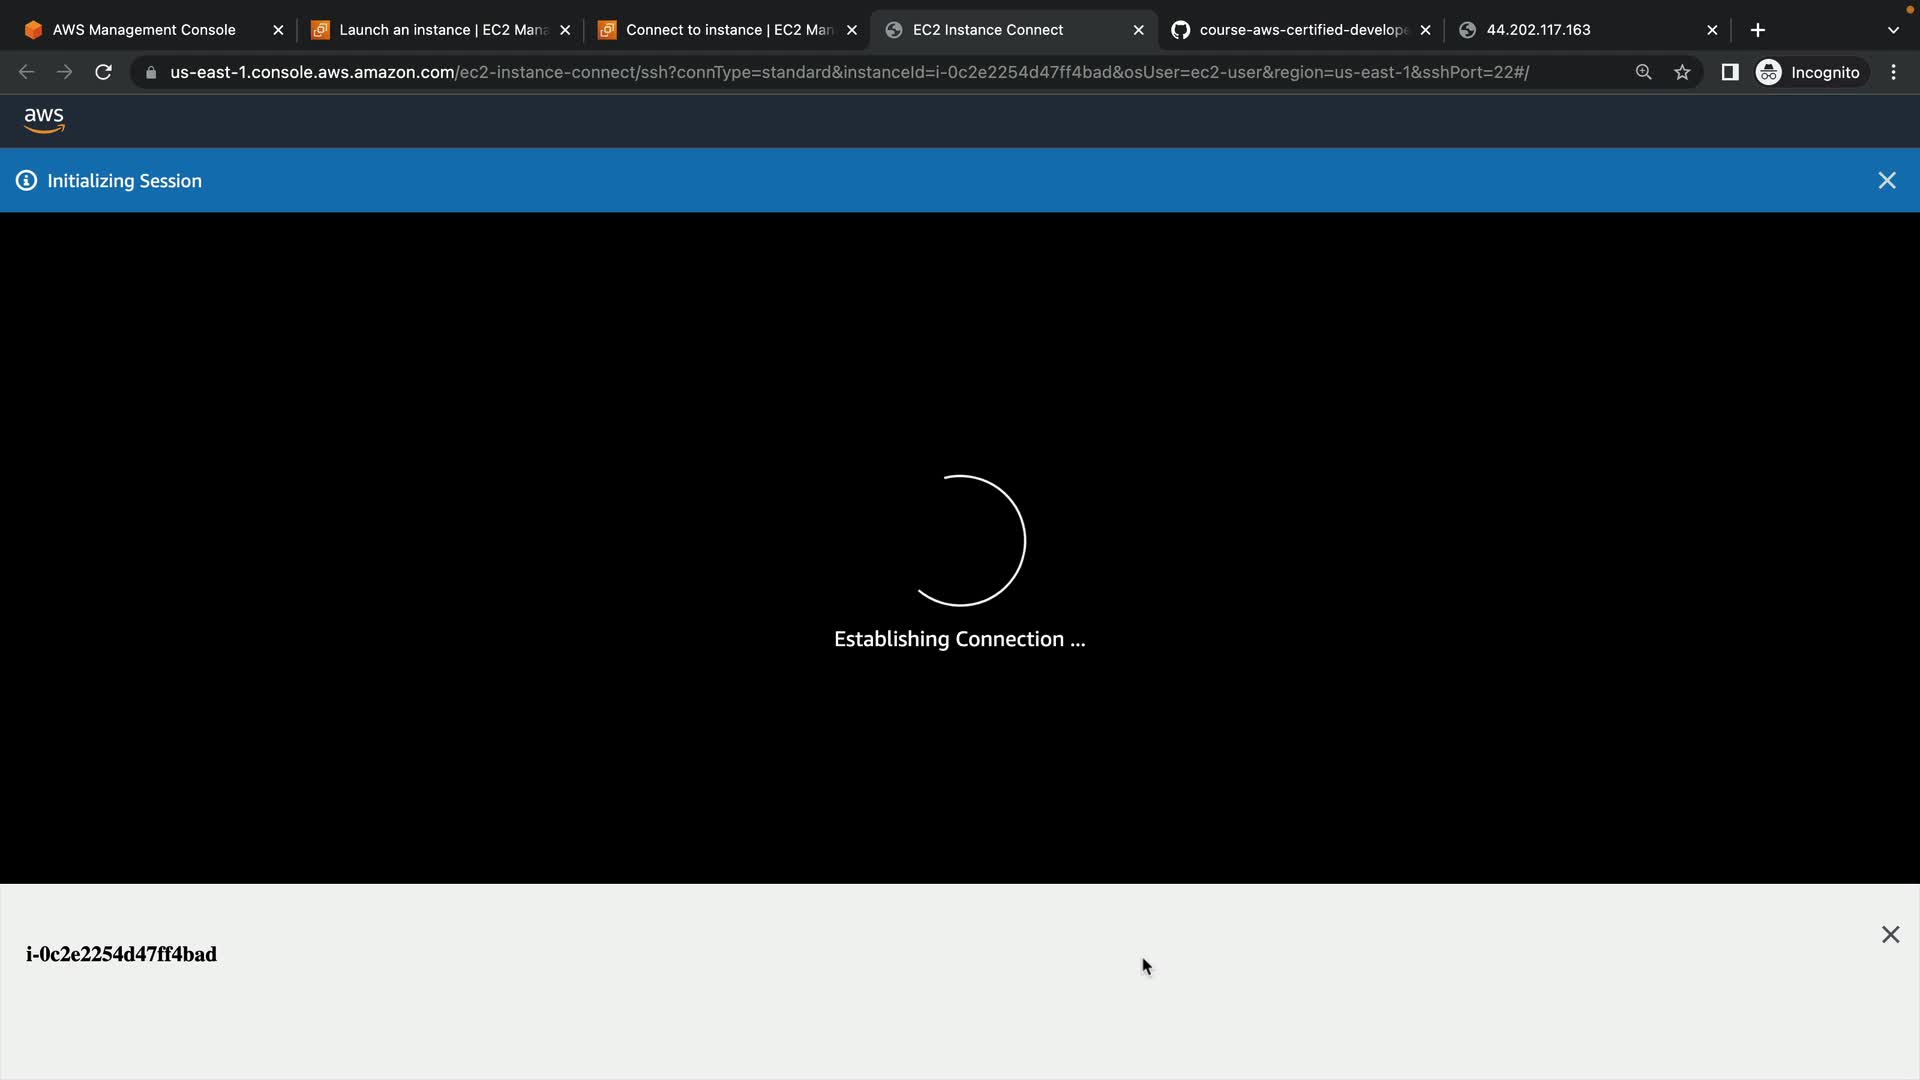This screenshot has width=1920, height=1080.
Task: Dismiss the Initializing Session banner
Action: 1886,181
